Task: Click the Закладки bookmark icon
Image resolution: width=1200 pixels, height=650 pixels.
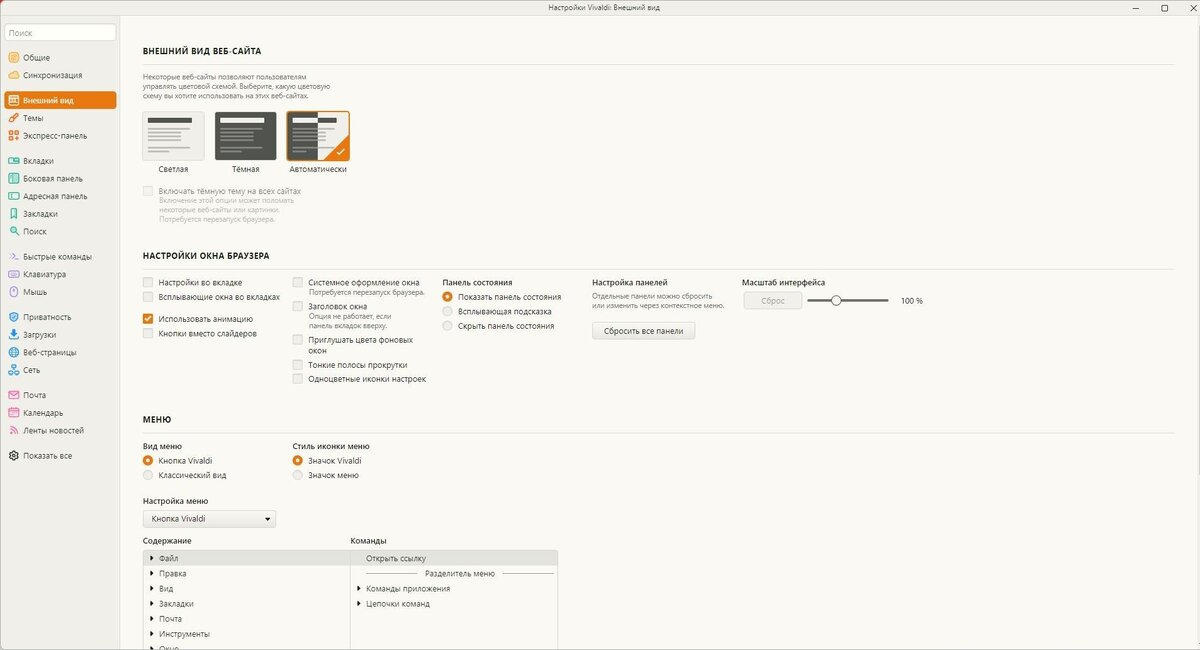Action: [x=13, y=214]
